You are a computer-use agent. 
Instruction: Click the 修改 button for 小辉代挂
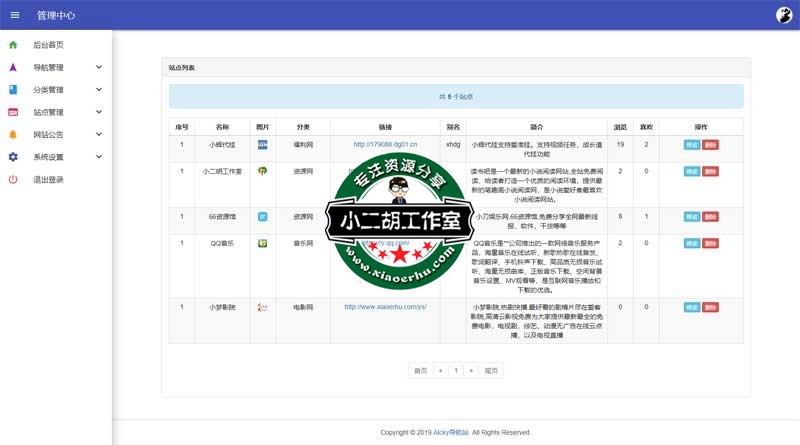pyautogui.click(x=692, y=145)
